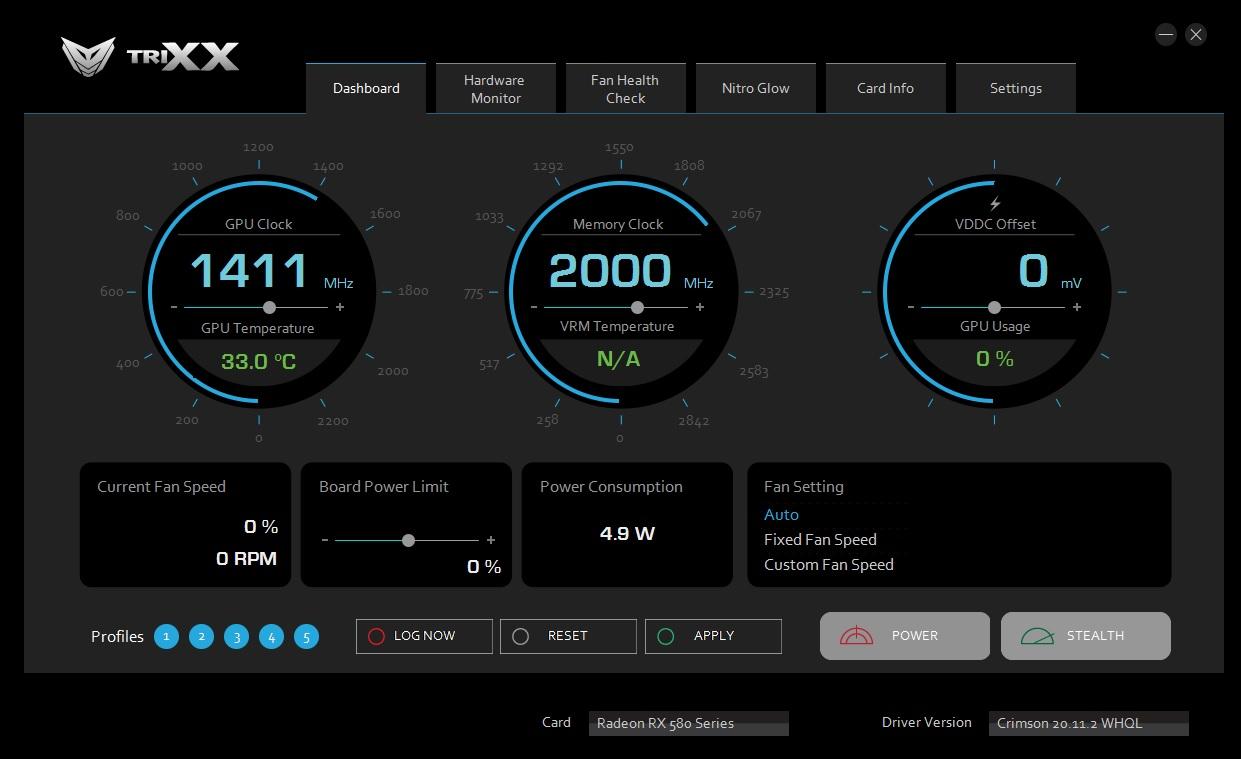Click the Memory Clock slider handle
1241x759 pixels.
(637, 307)
